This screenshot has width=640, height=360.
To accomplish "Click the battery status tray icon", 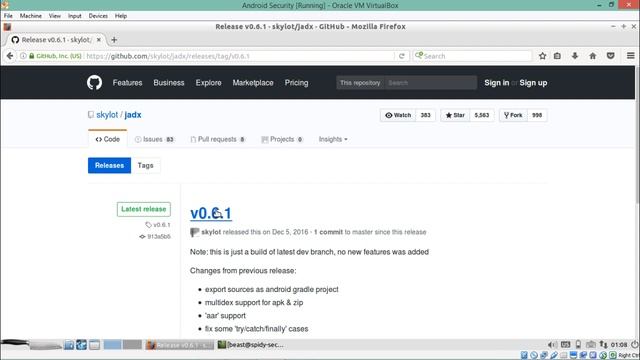I will click(x=578, y=345).
